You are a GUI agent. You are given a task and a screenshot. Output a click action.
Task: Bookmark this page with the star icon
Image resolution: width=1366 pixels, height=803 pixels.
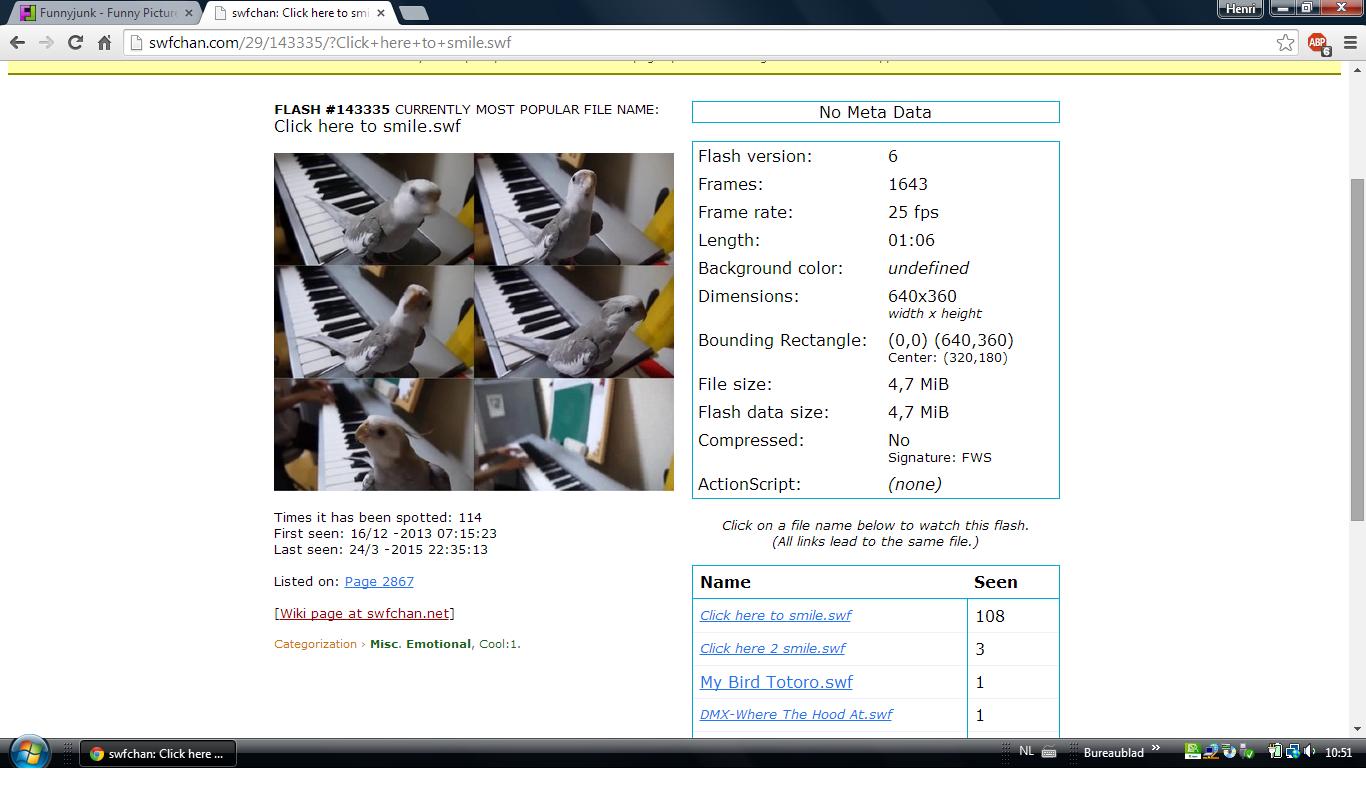coord(1285,42)
